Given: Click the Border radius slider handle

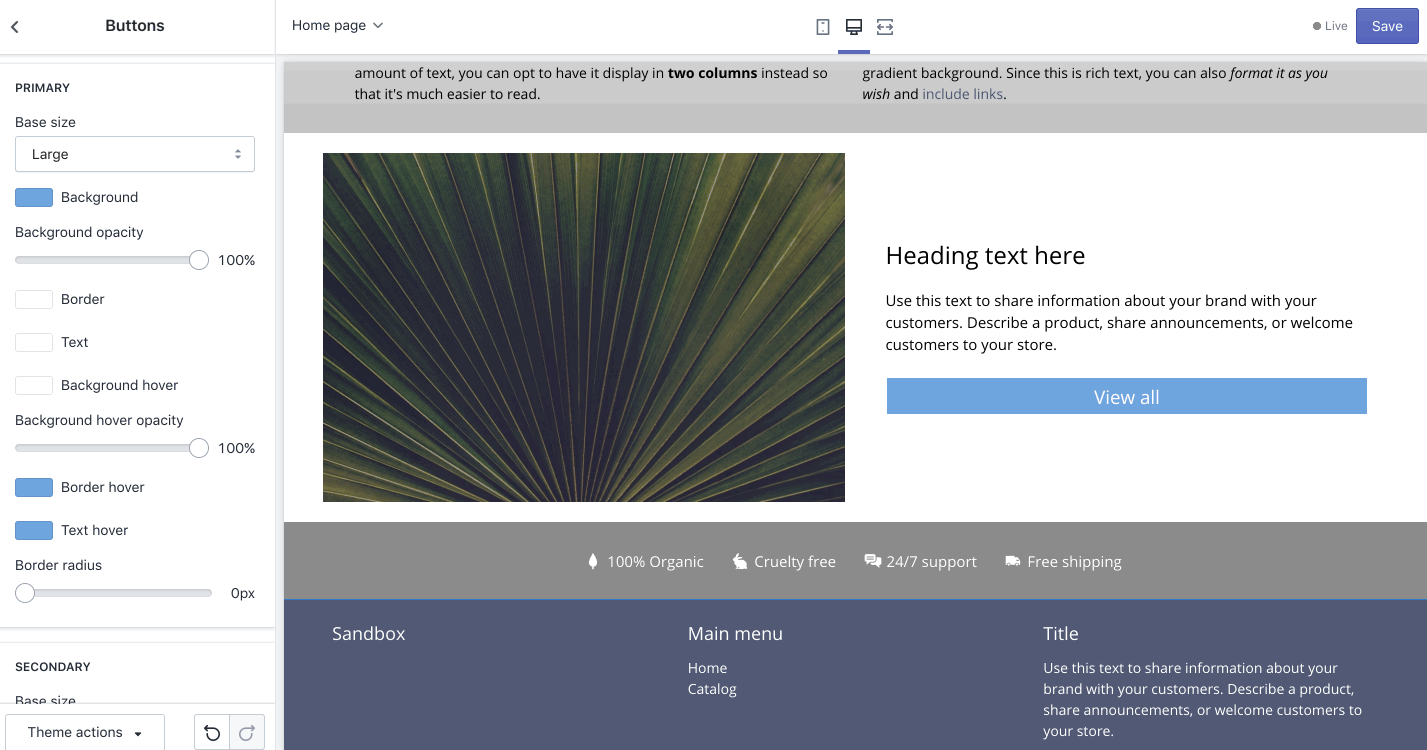Looking at the screenshot, I should (x=25, y=593).
